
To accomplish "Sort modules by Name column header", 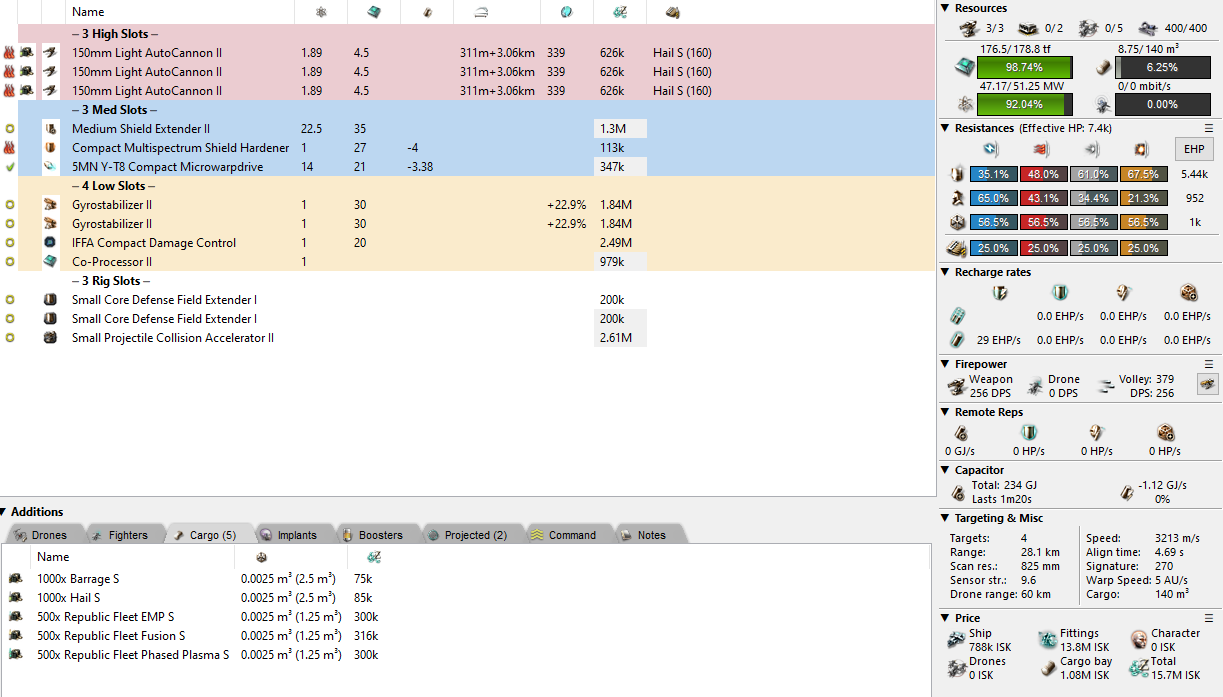I will click(88, 12).
